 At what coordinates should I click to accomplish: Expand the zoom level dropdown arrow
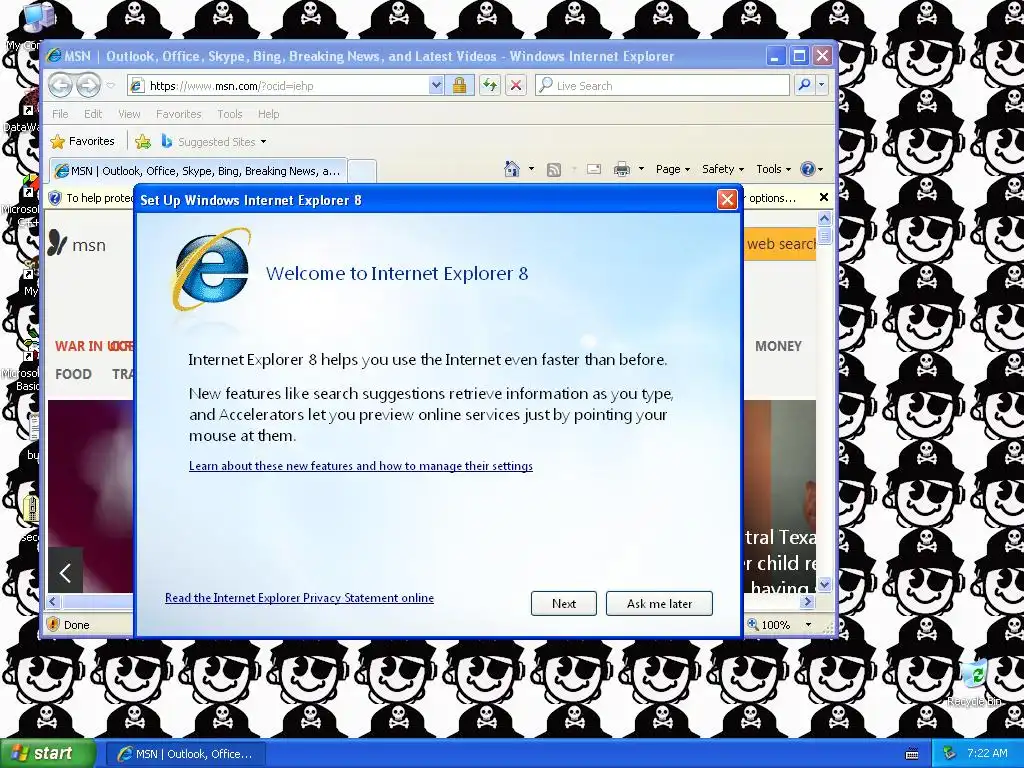tap(808, 625)
